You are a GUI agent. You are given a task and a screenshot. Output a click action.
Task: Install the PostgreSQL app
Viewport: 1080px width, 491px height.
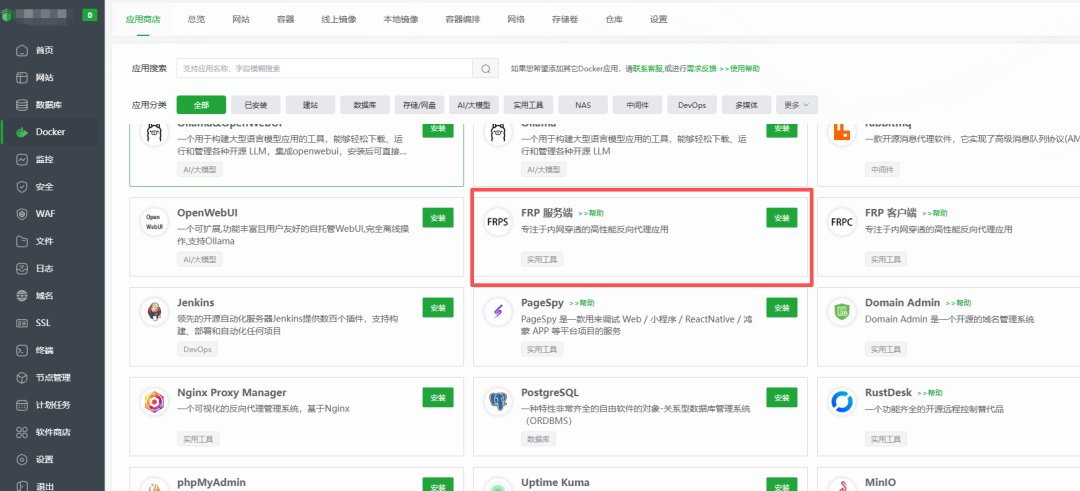point(782,397)
